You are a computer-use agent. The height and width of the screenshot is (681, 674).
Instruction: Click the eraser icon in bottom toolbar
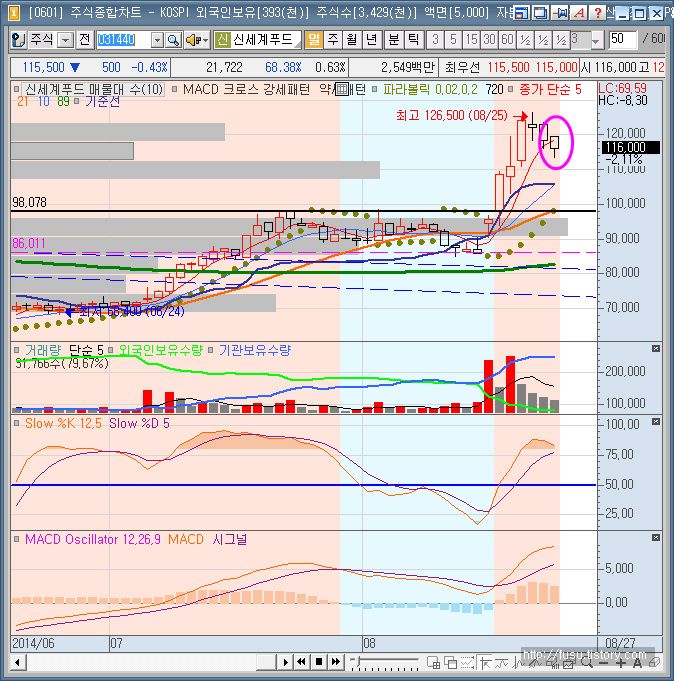click(x=654, y=662)
